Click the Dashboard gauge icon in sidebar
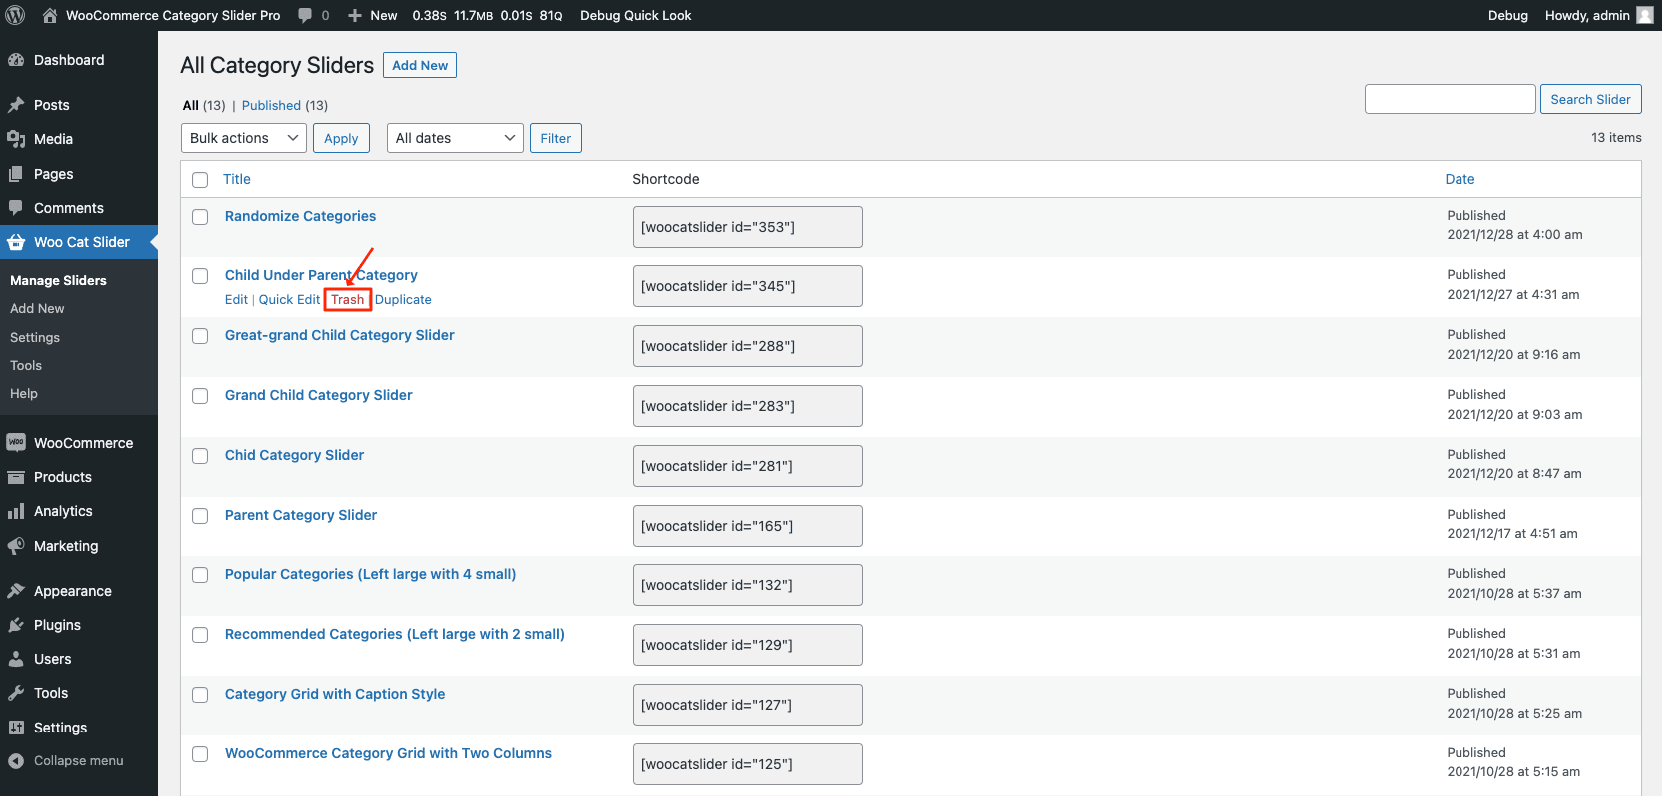The image size is (1662, 796). point(16,60)
